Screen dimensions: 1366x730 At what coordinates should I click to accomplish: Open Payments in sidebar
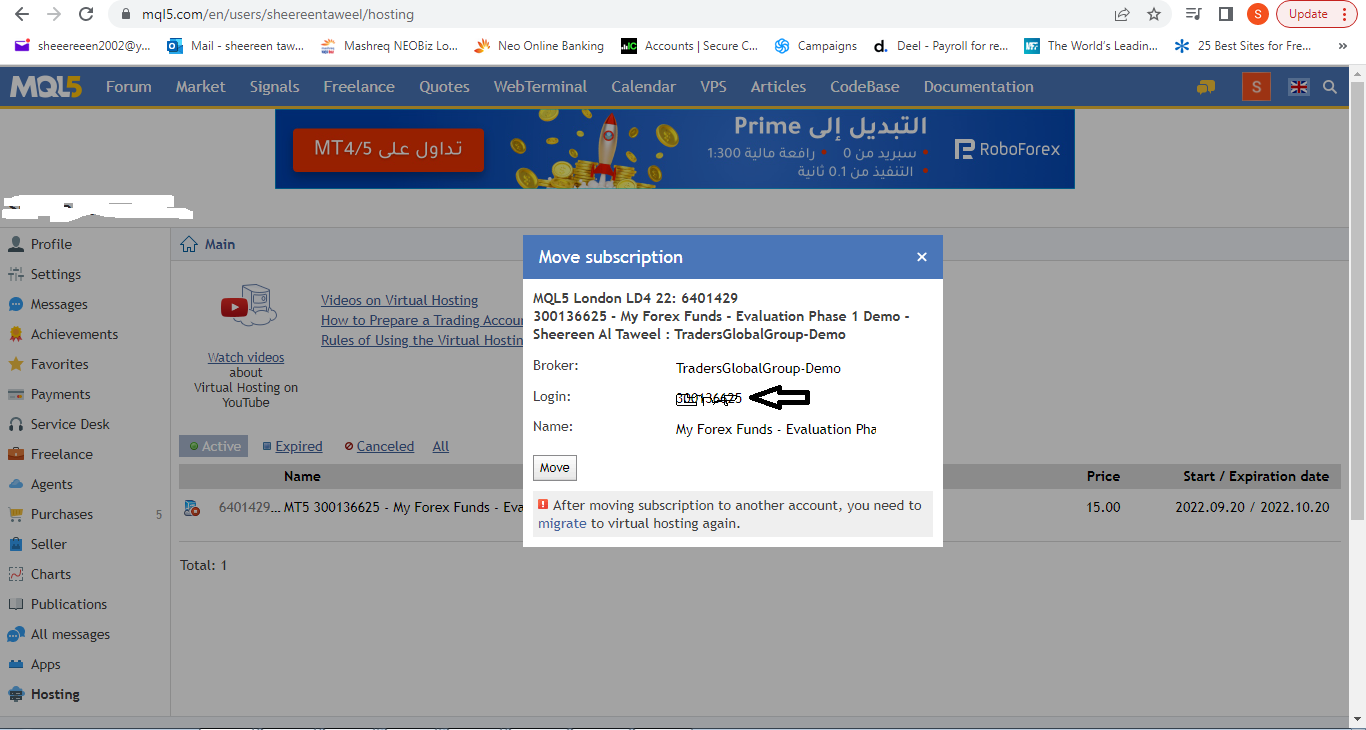pyautogui.click(x=60, y=394)
